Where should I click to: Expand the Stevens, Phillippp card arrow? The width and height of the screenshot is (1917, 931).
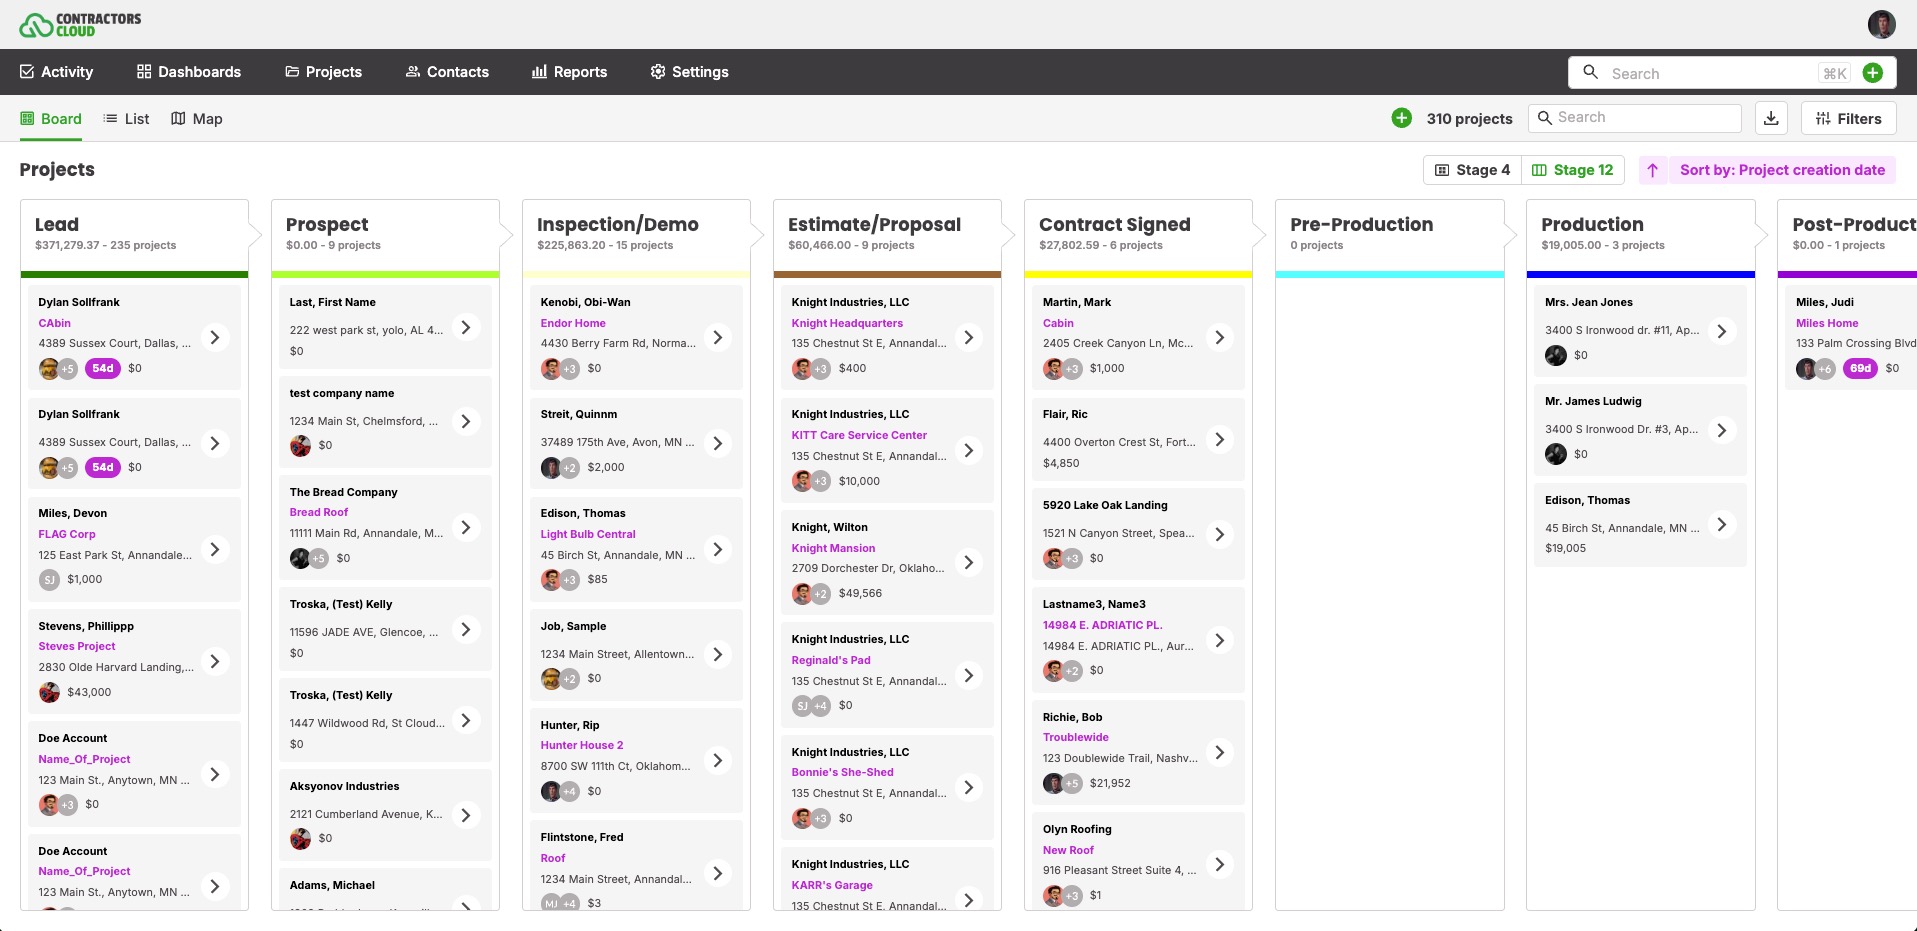tap(215, 661)
